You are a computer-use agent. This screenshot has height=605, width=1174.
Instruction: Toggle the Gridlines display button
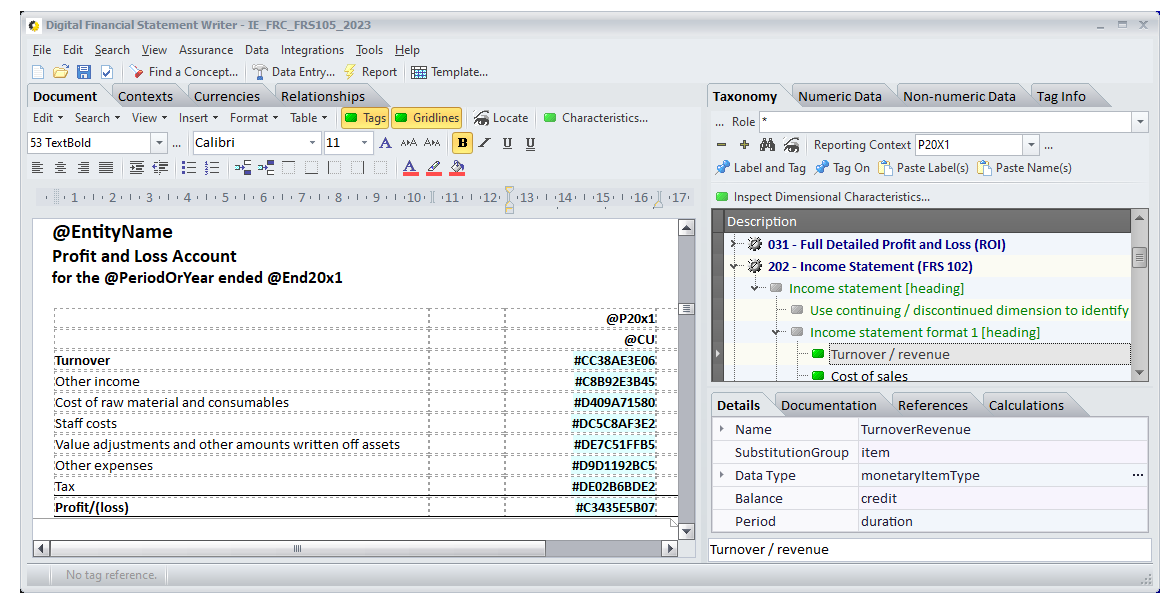coord(427,118)
